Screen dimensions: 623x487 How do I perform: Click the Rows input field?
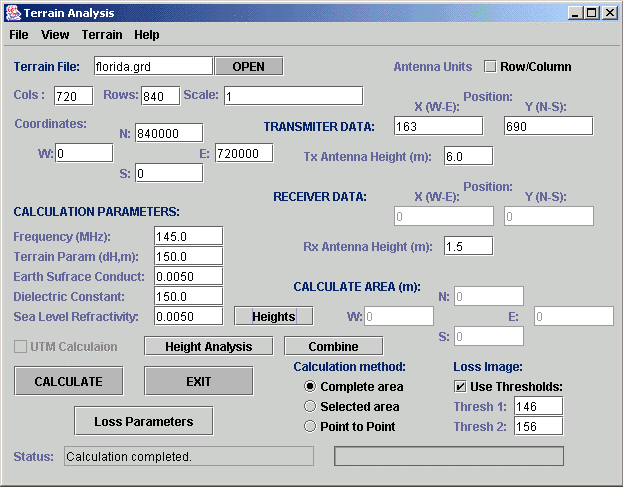coord(160,96)
